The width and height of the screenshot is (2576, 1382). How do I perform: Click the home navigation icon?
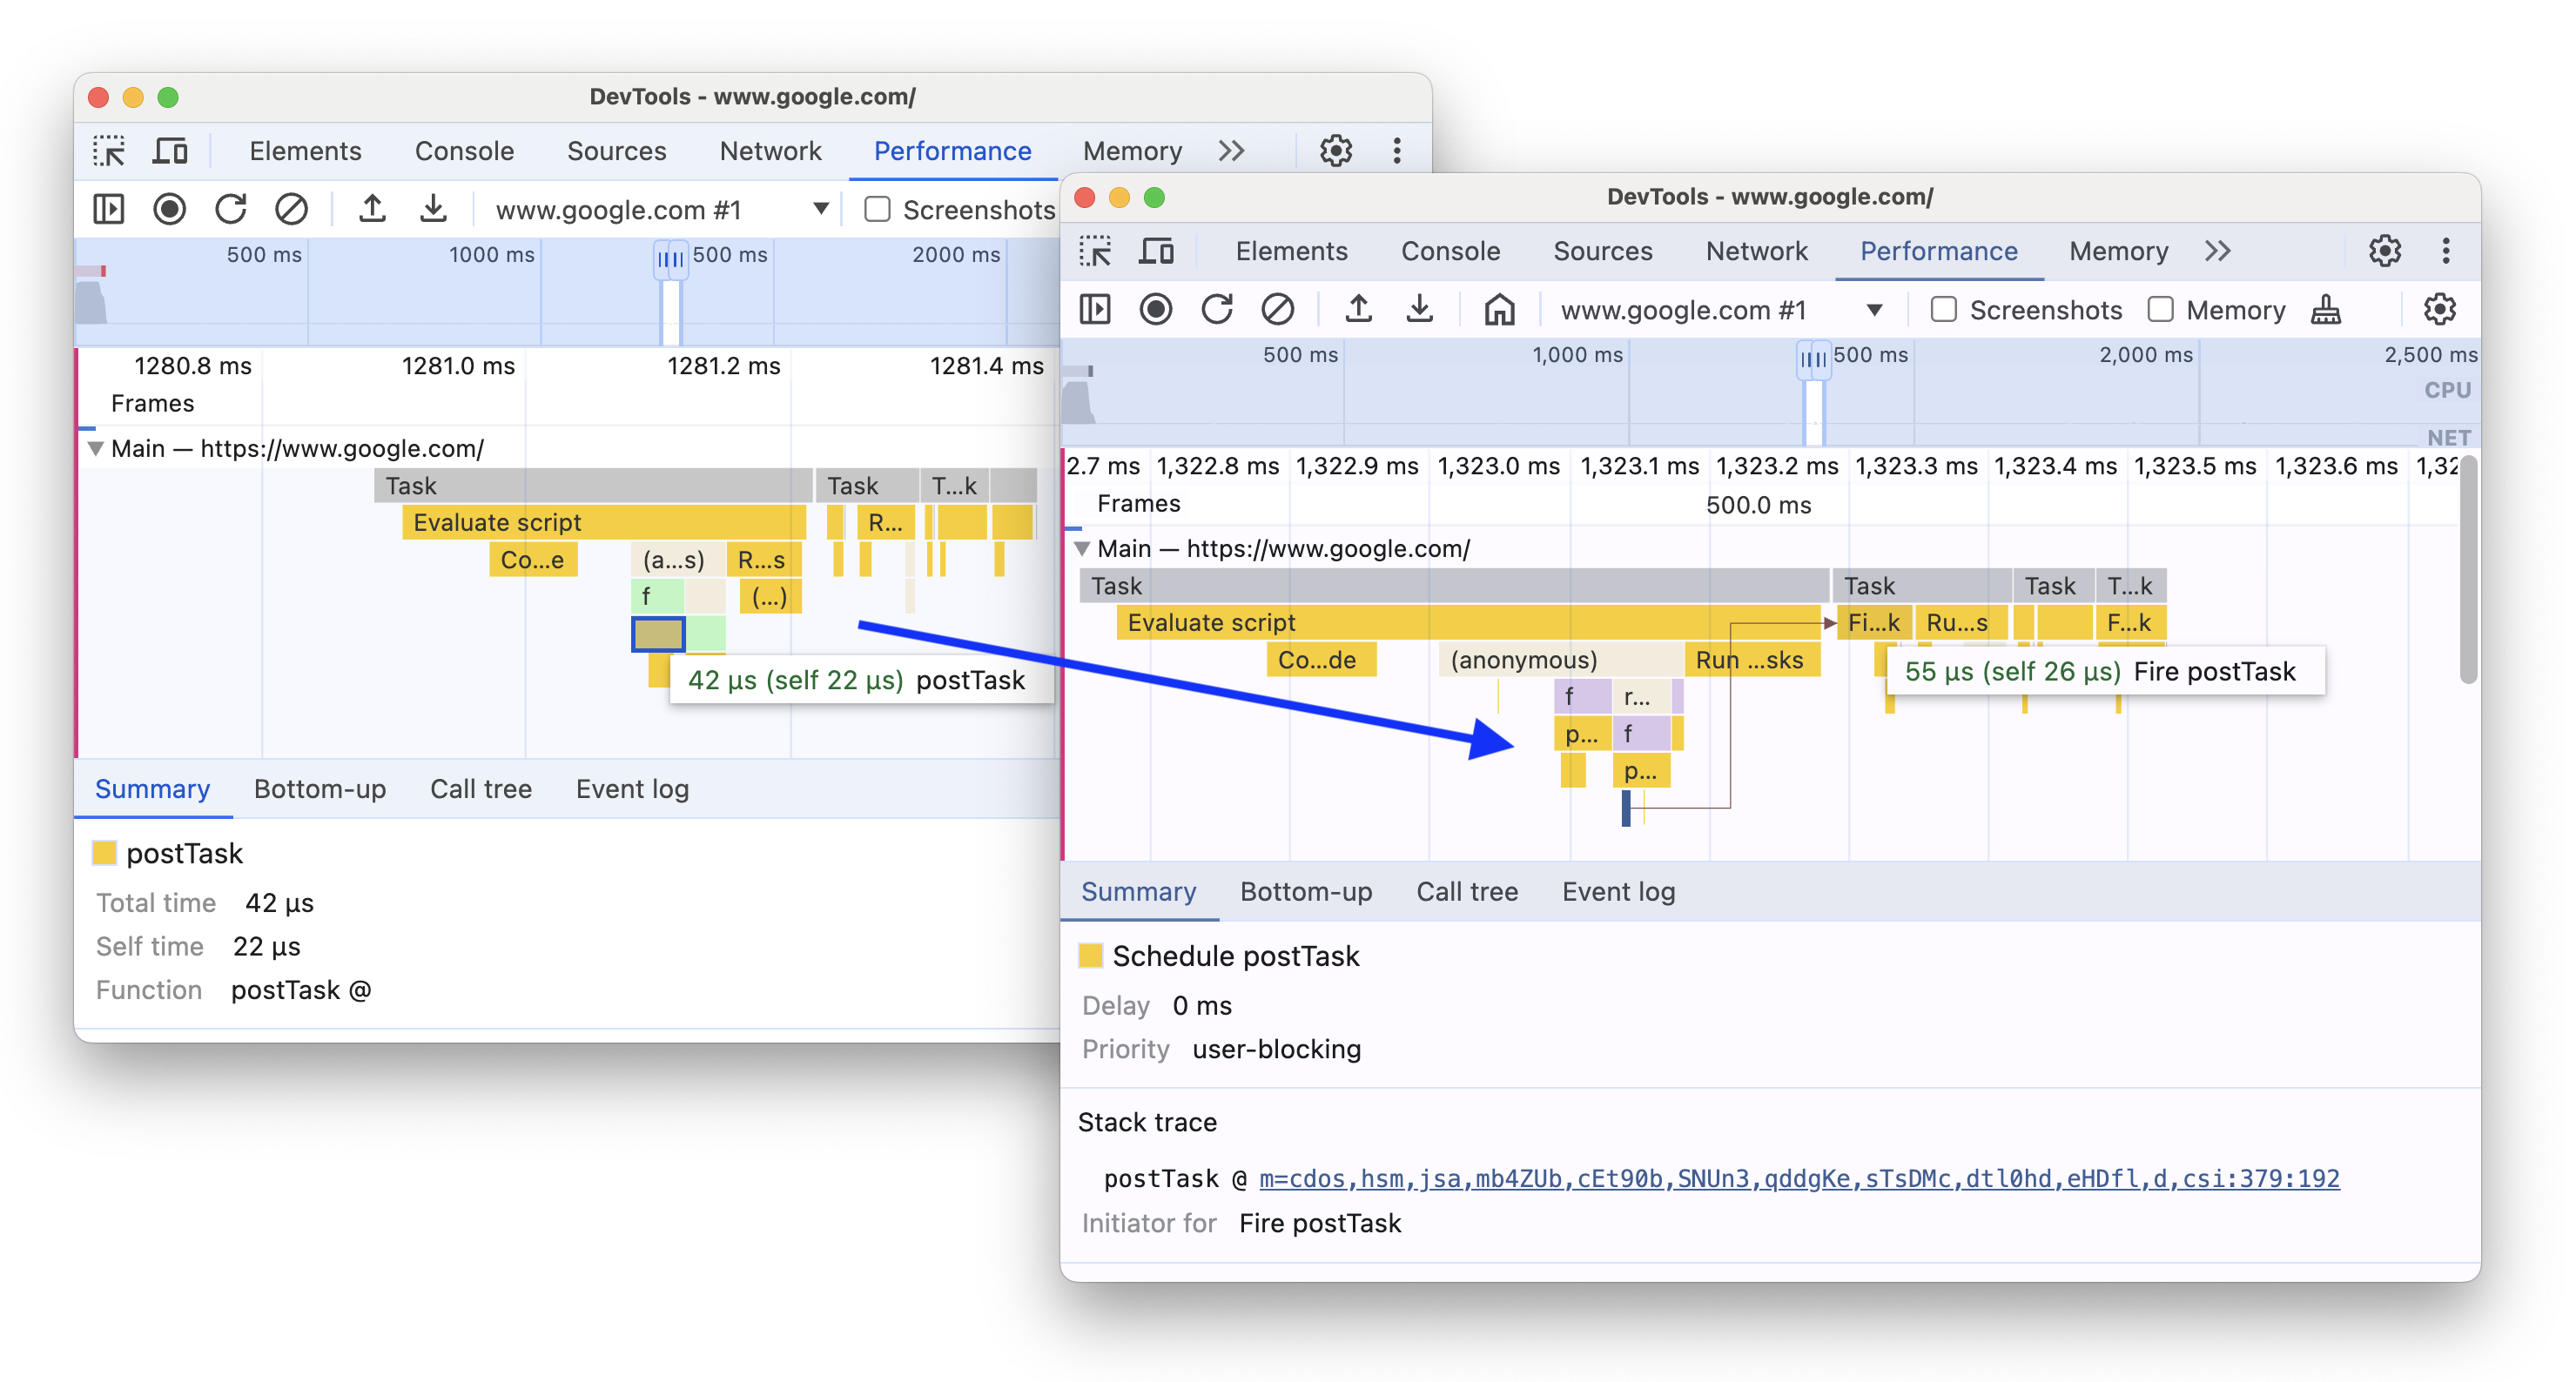(x=1494, y=308)
